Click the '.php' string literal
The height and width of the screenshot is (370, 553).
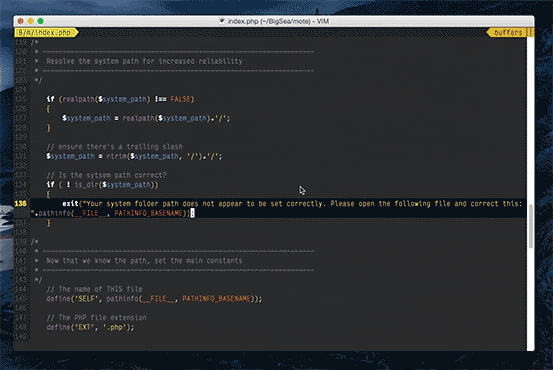115,327
